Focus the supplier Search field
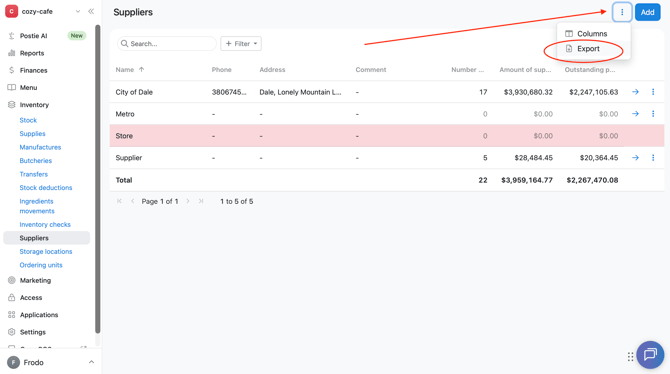 pyautogui.click(x=167, y=44)
